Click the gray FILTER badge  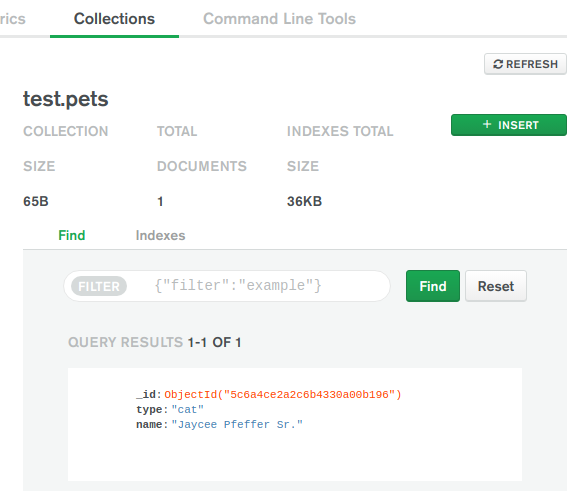coord(99,286)
